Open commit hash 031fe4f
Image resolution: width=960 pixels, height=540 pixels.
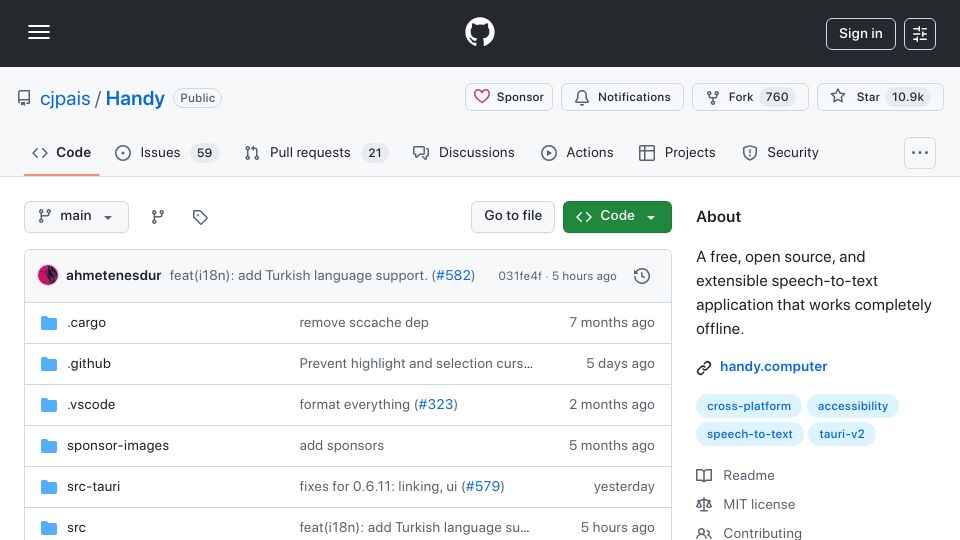520,276
